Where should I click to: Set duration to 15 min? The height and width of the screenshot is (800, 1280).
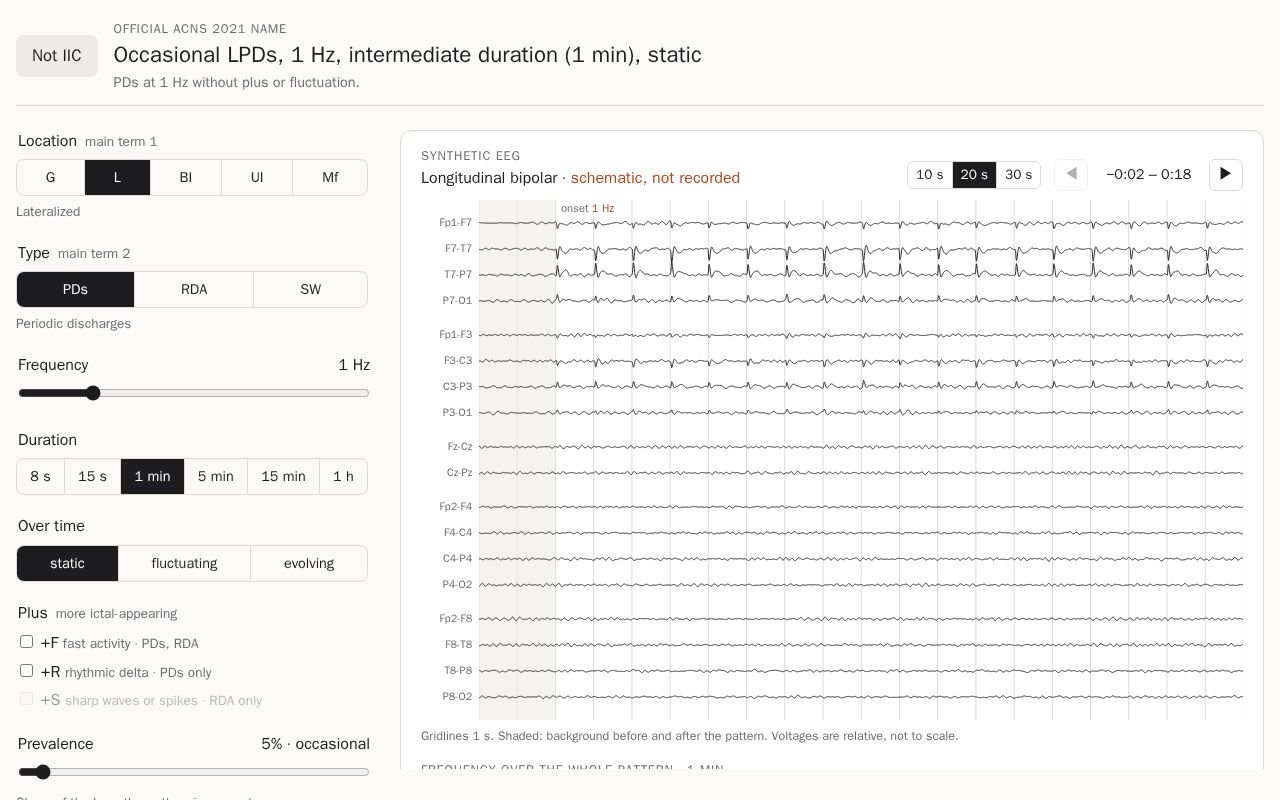click(284, 476)
